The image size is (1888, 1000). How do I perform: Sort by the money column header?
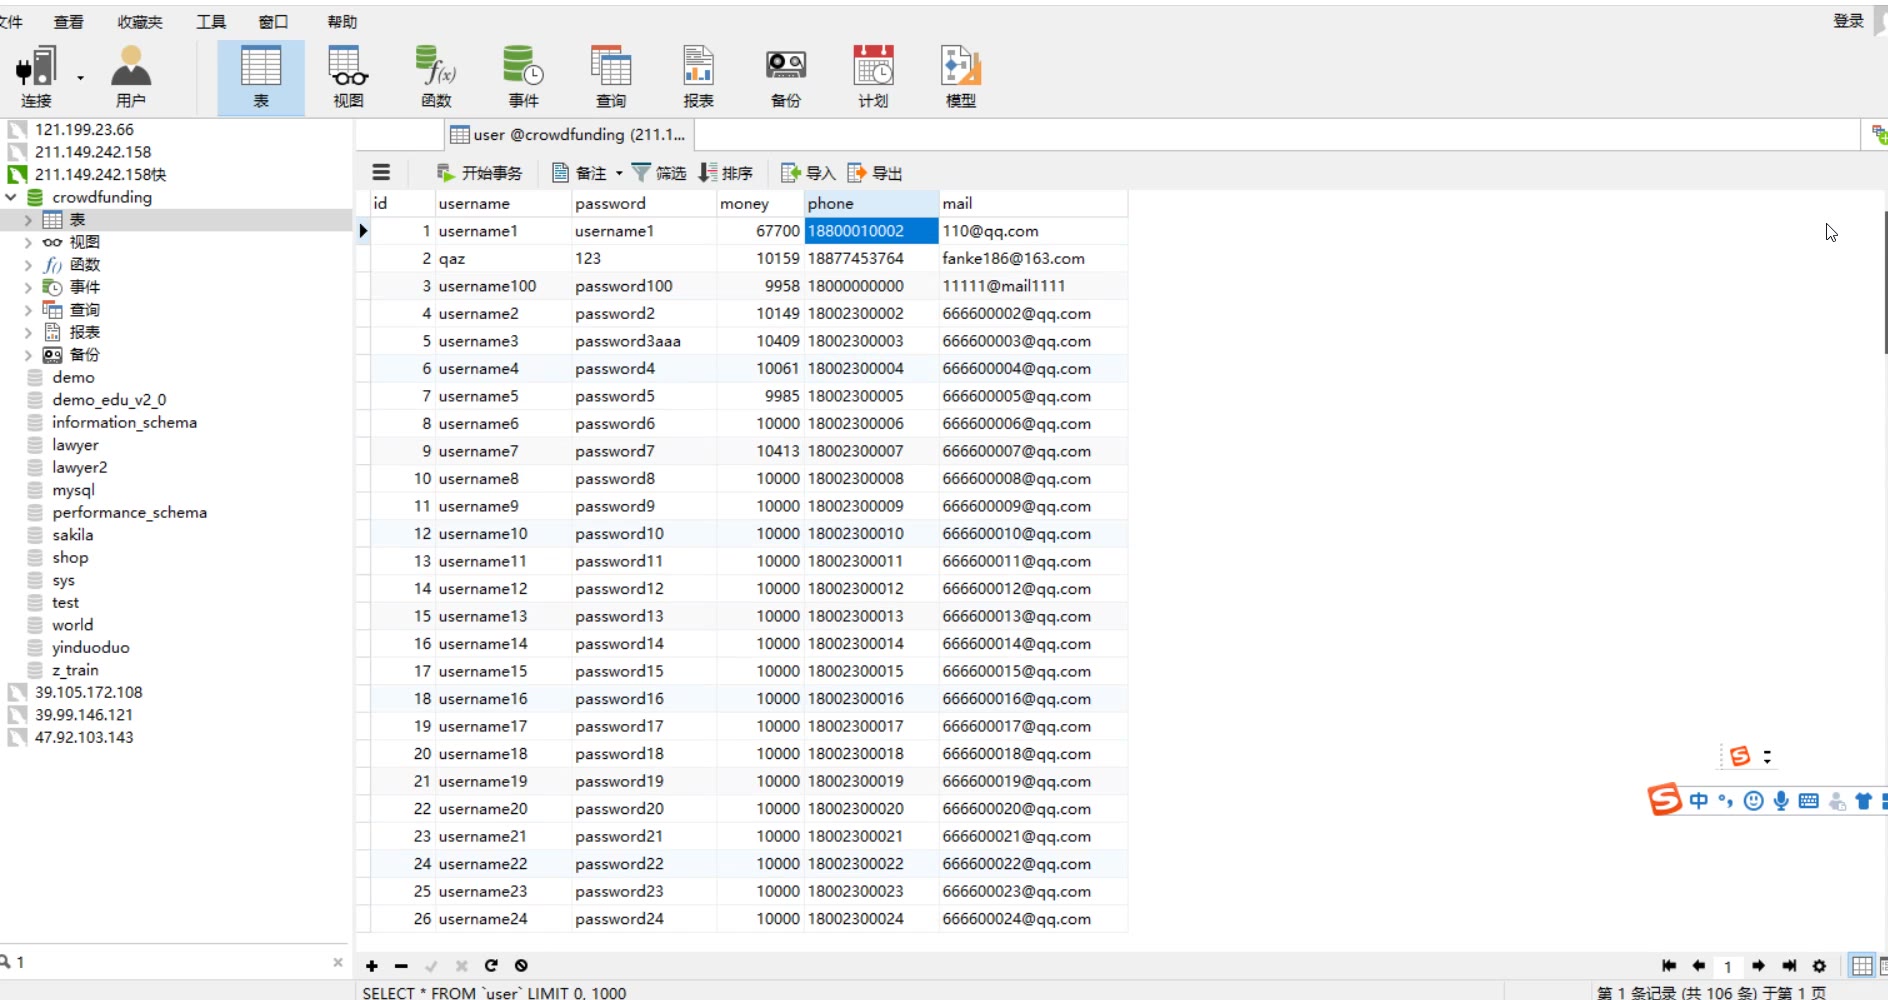pyautogui.click(x=745, y=204)
